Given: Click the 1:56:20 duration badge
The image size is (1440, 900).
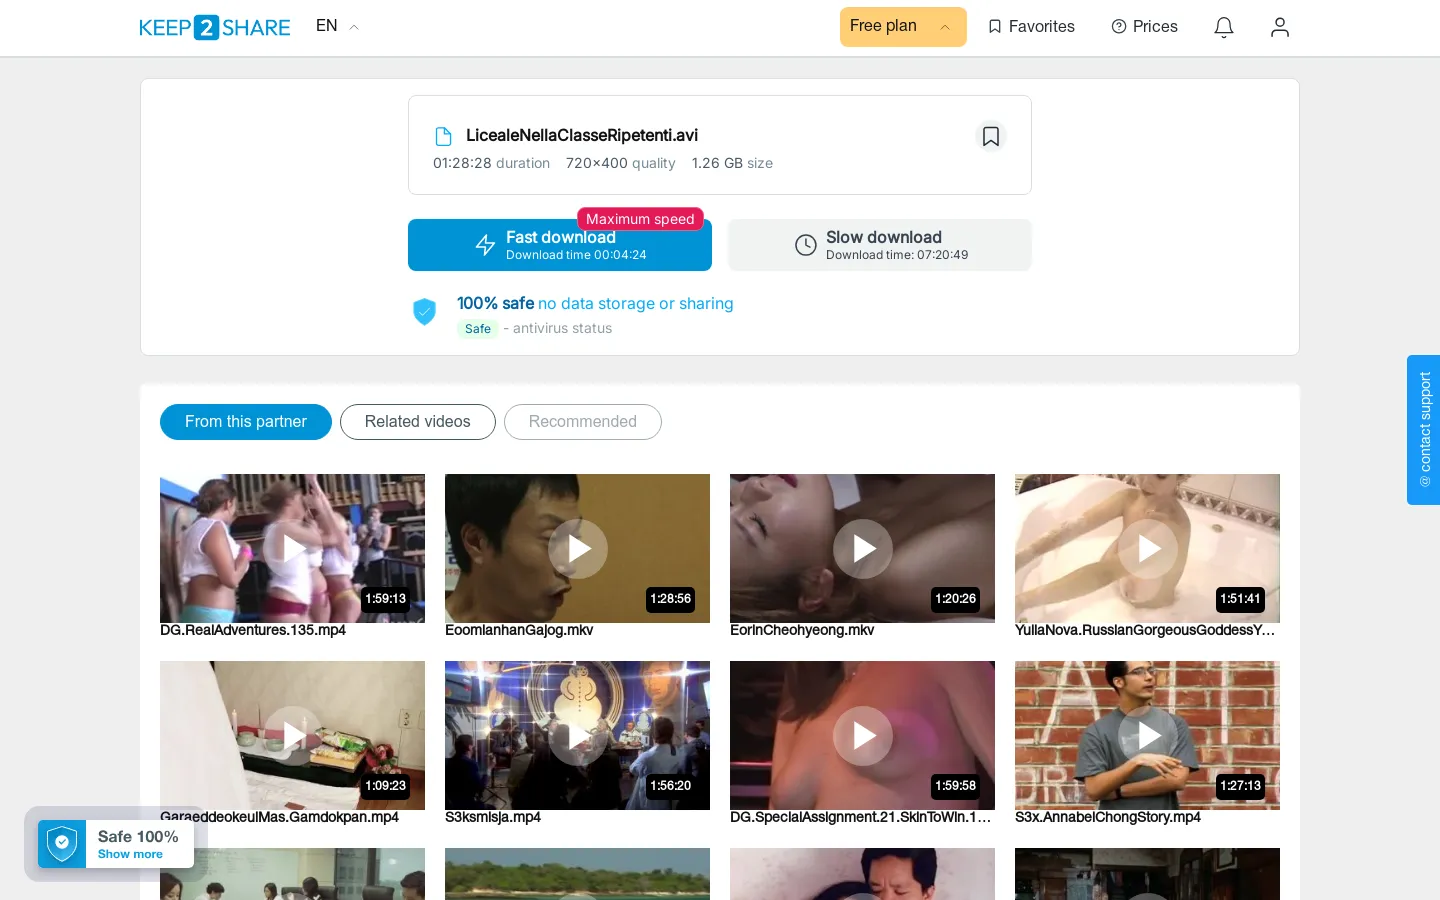Looking at the screenshot, I should (x=671, y=786).
